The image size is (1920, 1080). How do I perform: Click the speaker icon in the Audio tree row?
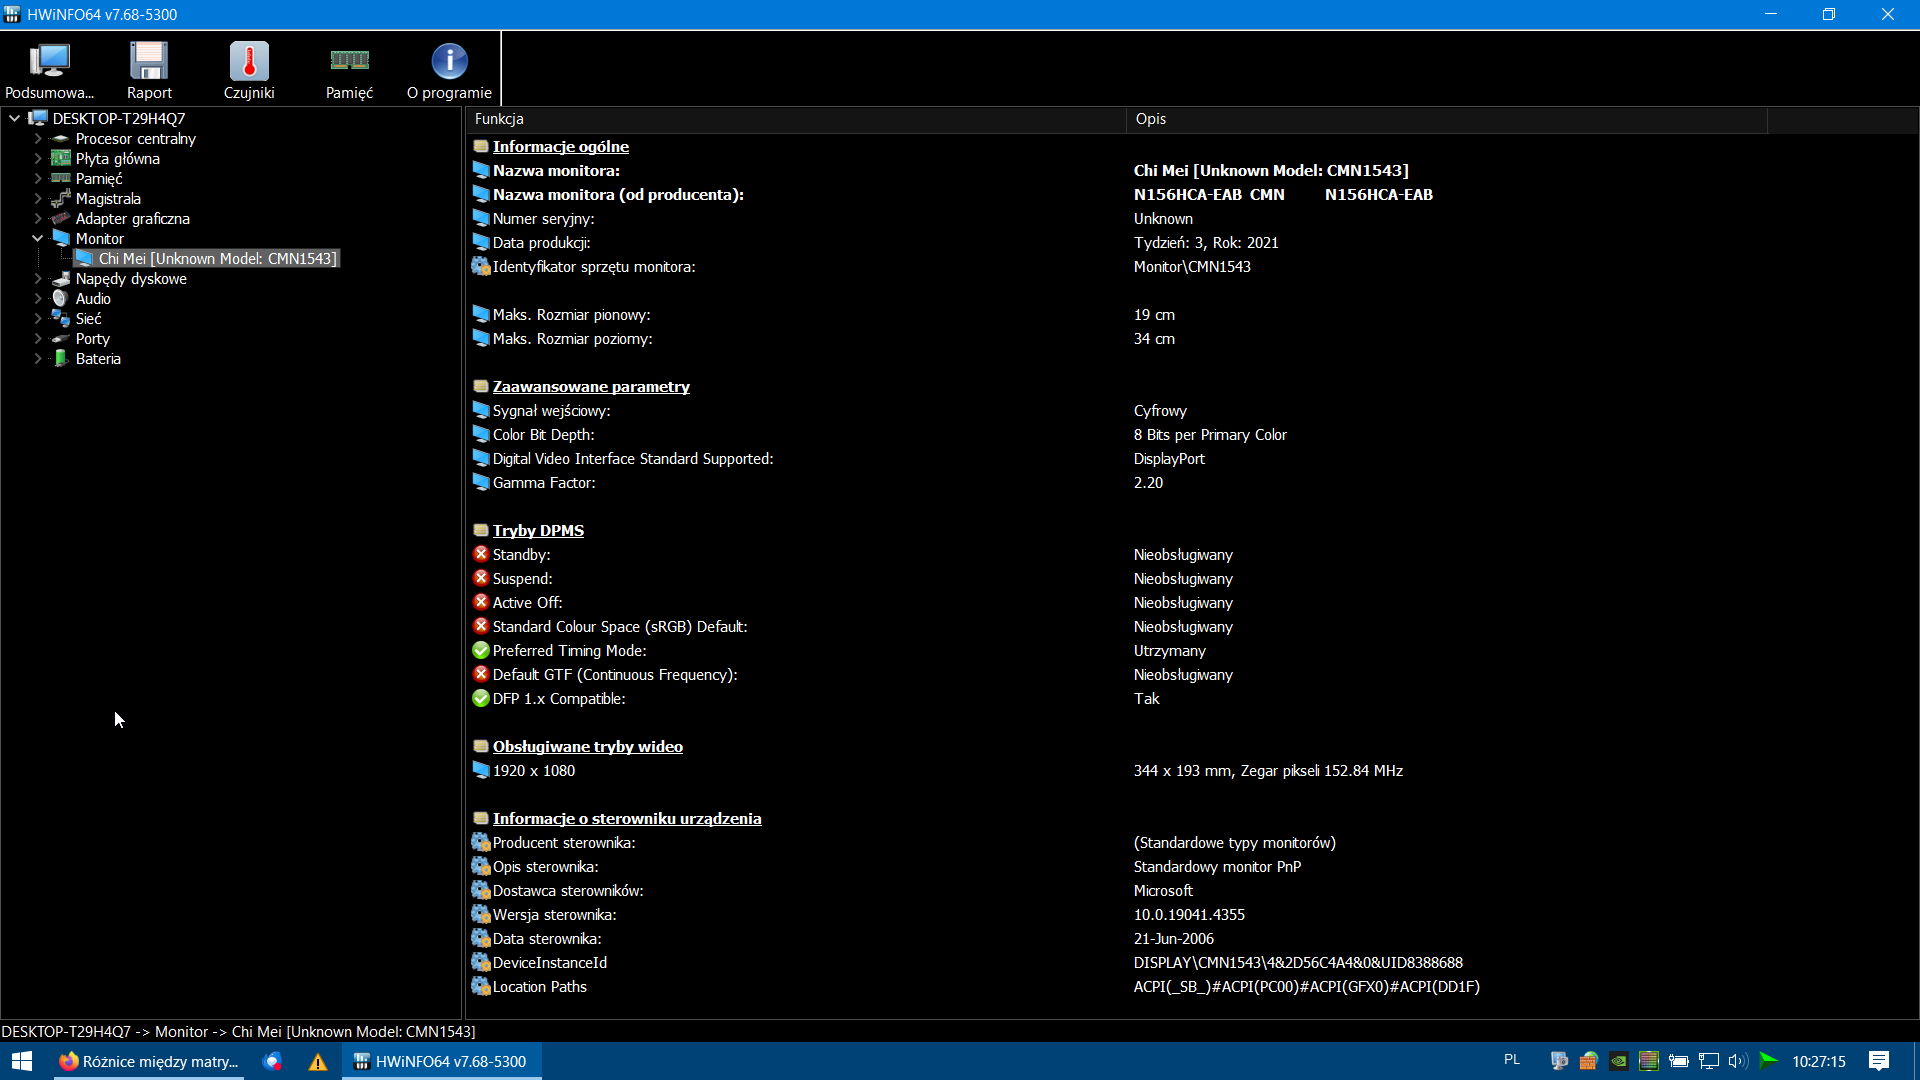(x=60, y=298)
